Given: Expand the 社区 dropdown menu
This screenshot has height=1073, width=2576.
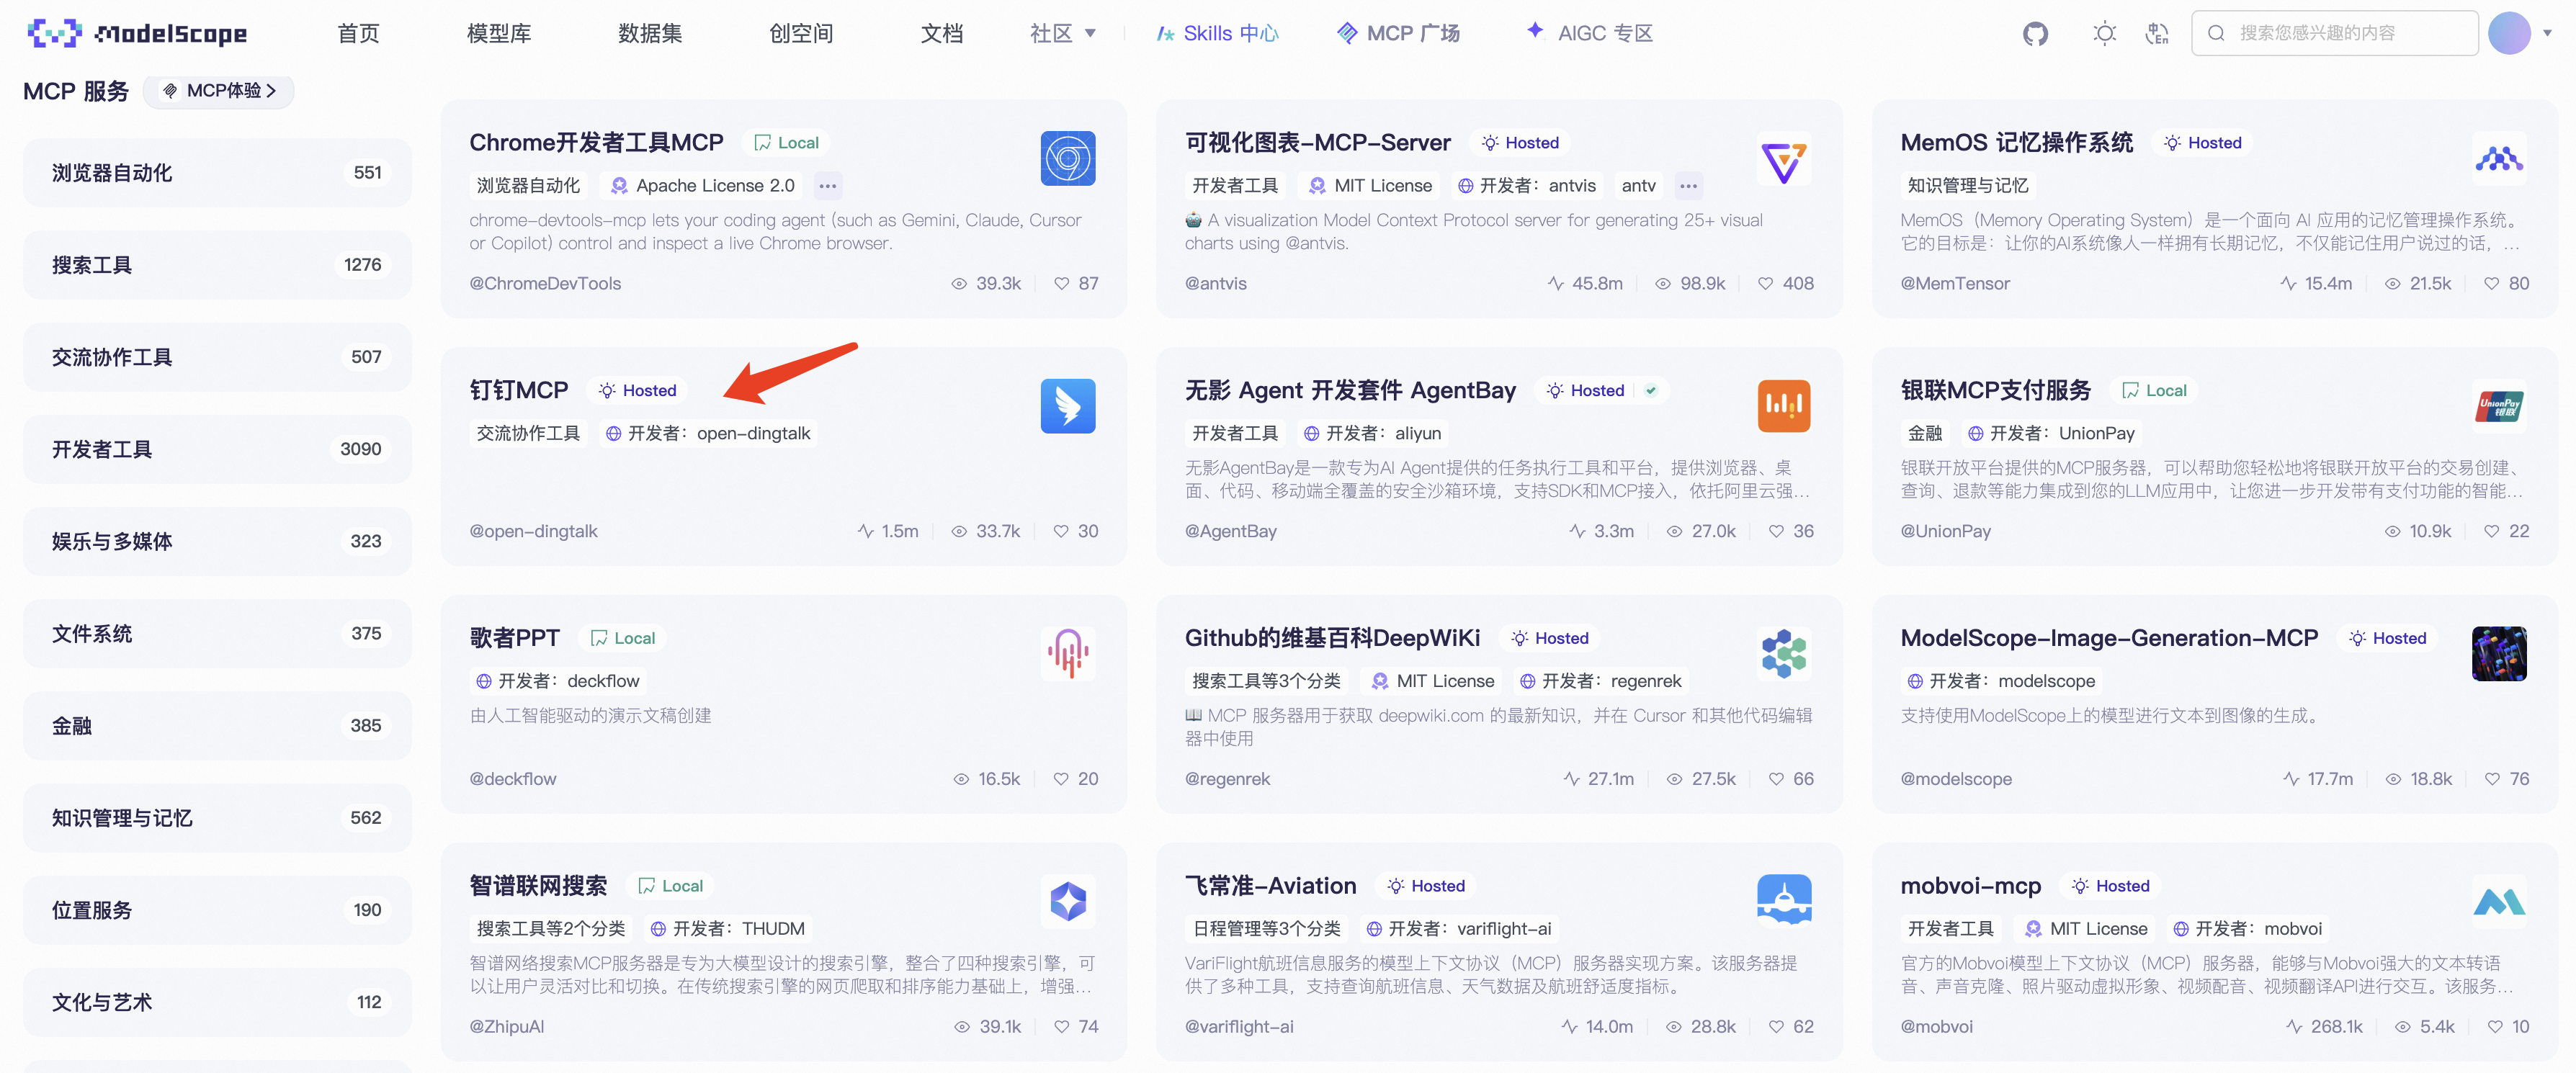Looking at the screenshot, I should [1062, 33].
